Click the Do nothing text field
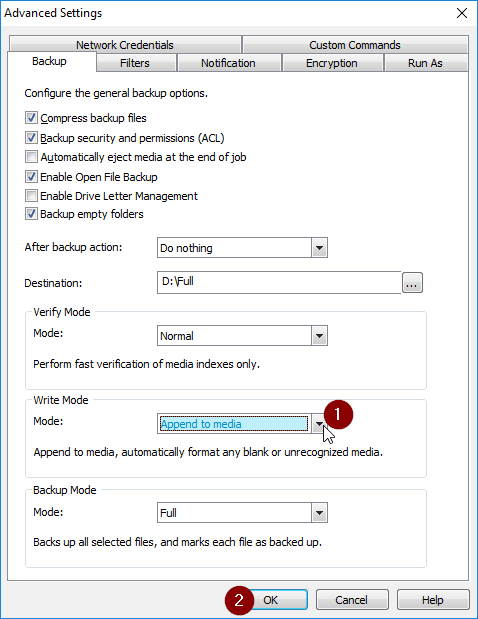 tap(234, 248)
